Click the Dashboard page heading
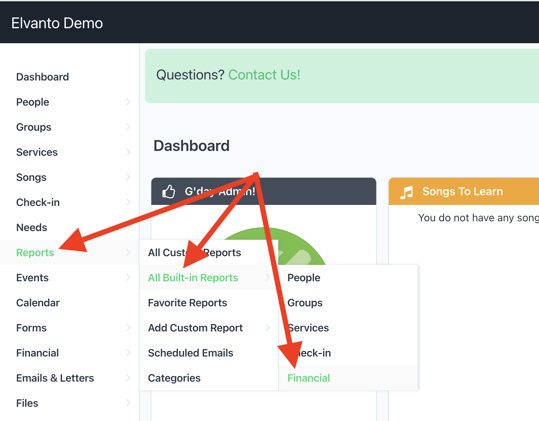 point(191,146)
